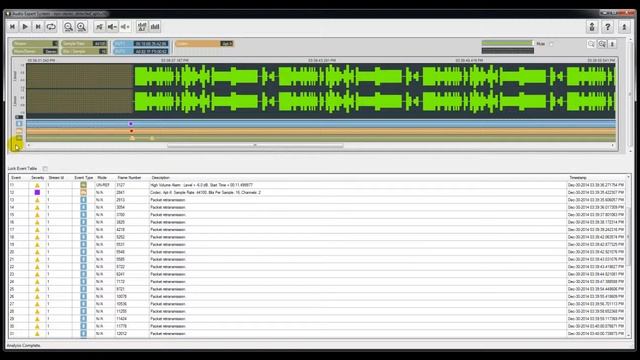The height and width of the screenshot is (360, 640).
Task: Sort by the Timestamp column header
Action: (578, 178)
